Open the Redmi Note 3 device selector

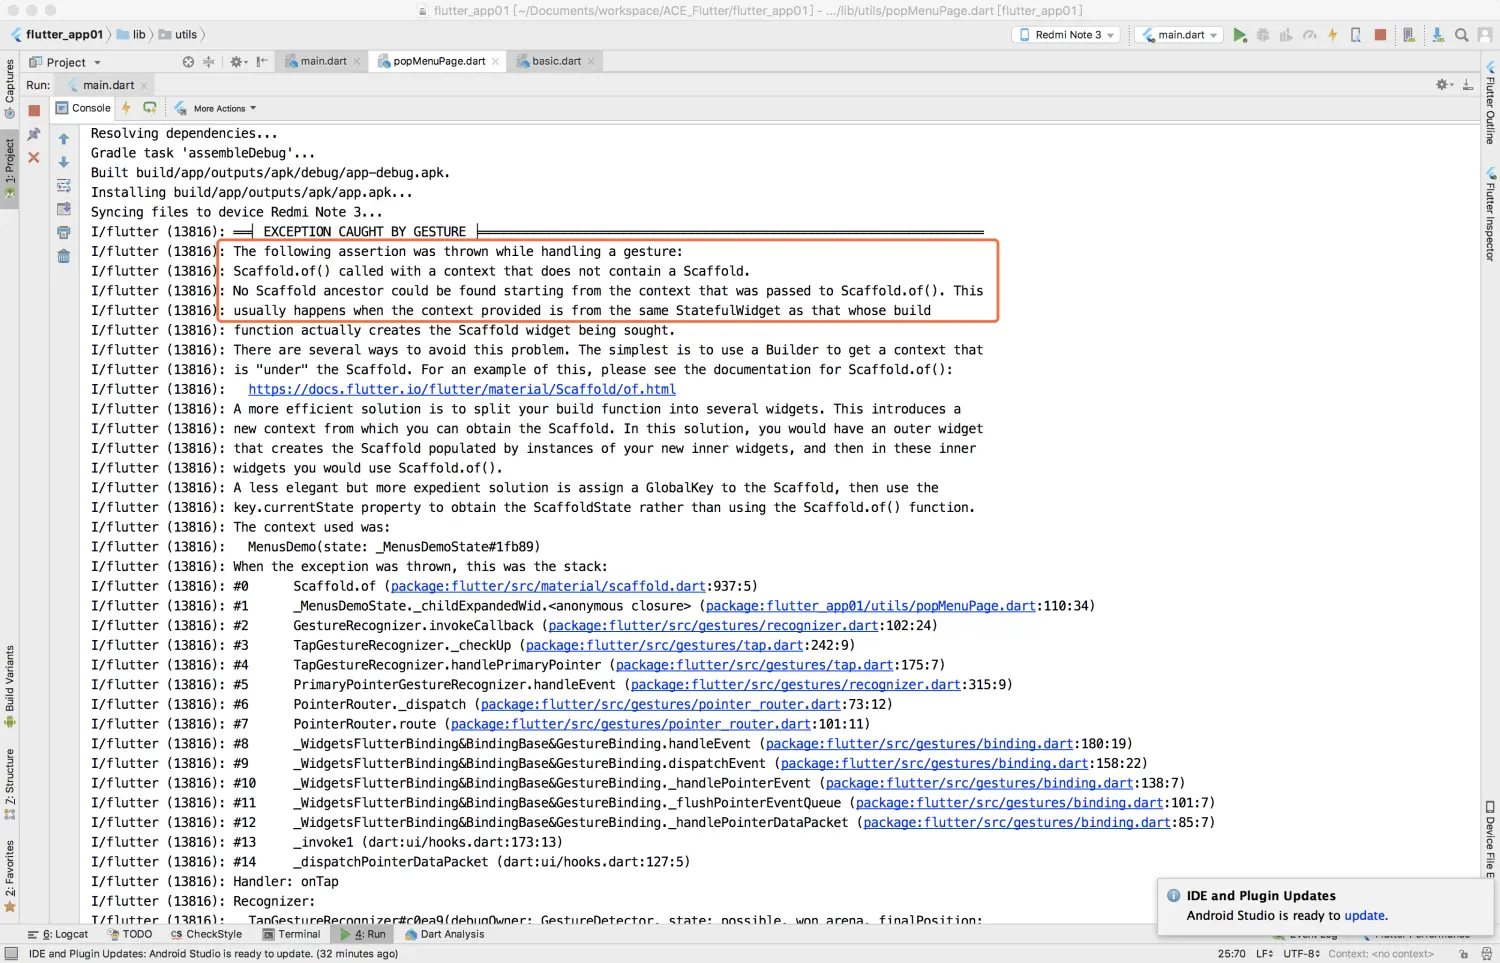1068,35
